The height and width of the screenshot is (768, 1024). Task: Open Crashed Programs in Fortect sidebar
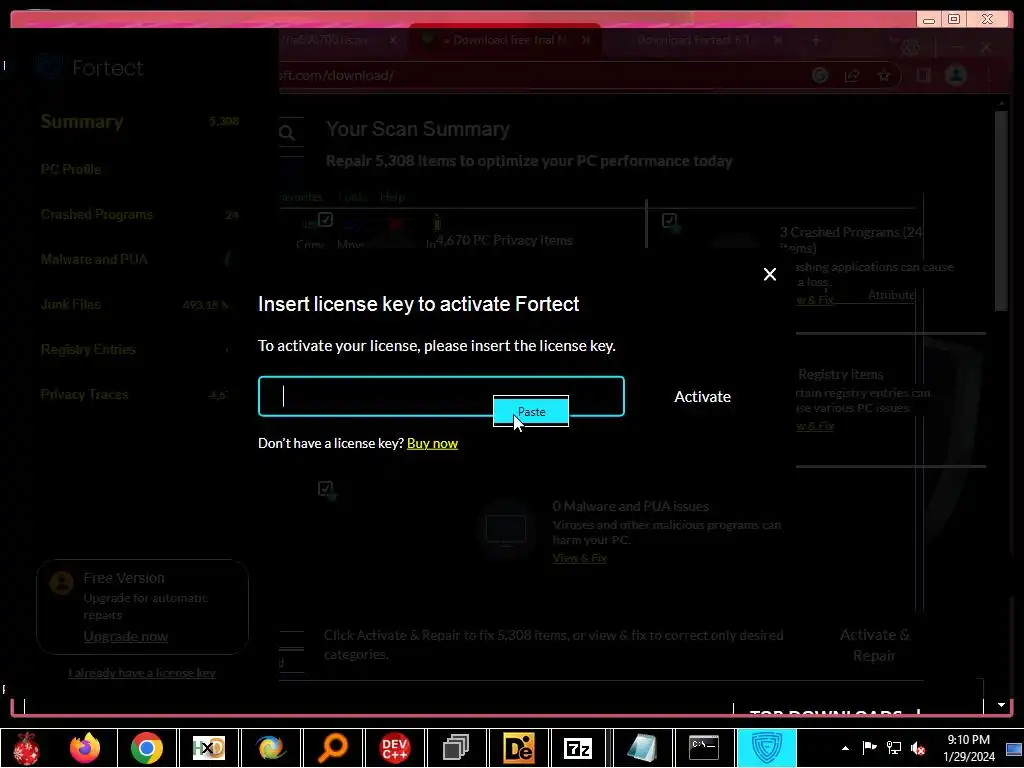click(x=97, y=214)
